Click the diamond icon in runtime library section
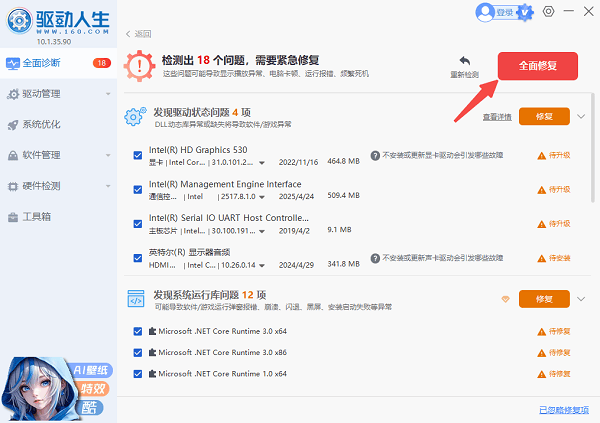This screenshot has width=600, height=423. pyautogui.click(x=505, y=299)
